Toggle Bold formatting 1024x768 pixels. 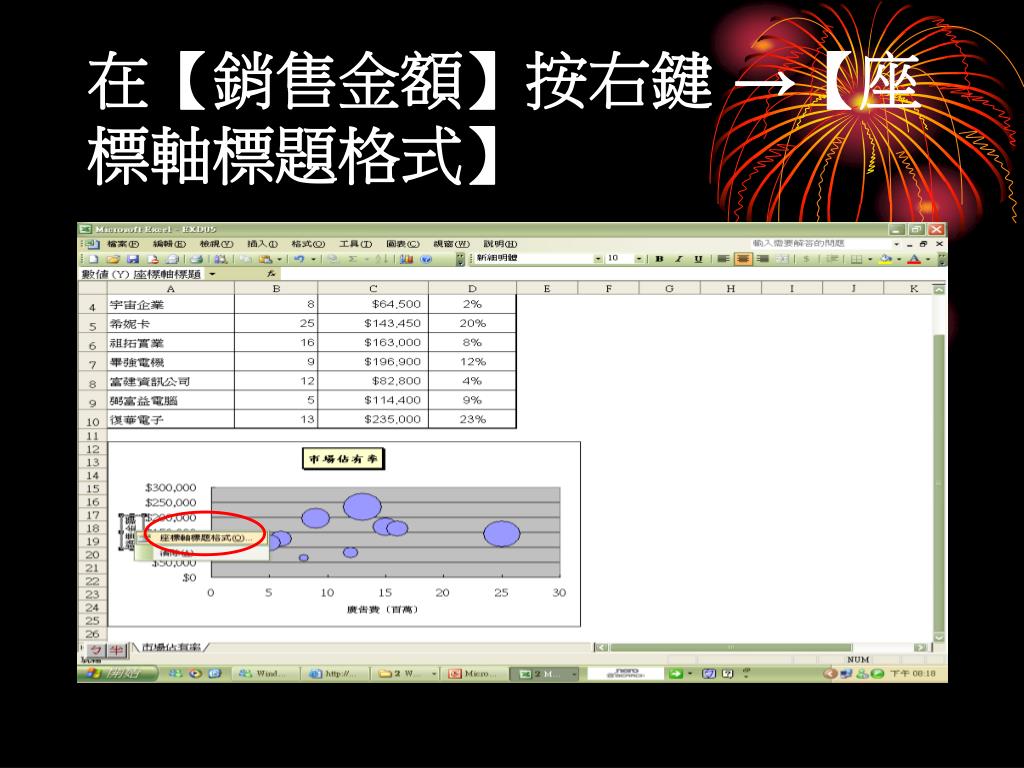tap(660, 259)
